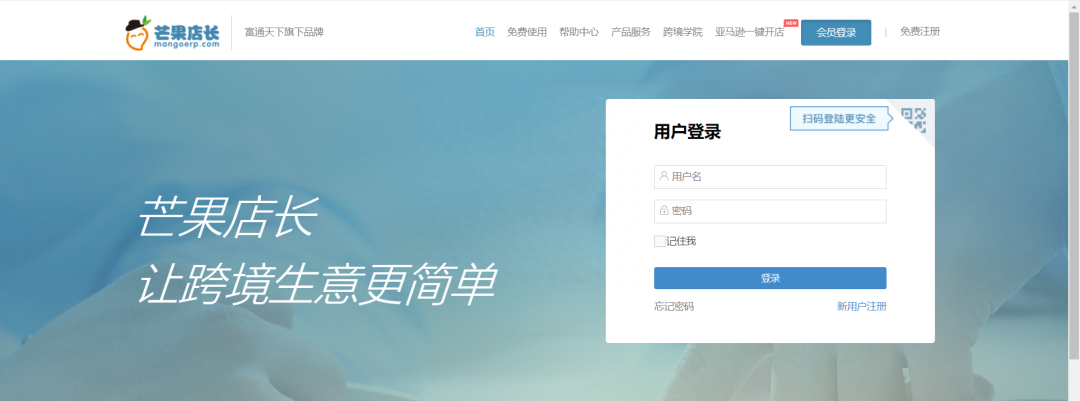Select 跨境学院 in the top navigation
This screenshot has width=1080, height=401.
[x=683, y=32]
